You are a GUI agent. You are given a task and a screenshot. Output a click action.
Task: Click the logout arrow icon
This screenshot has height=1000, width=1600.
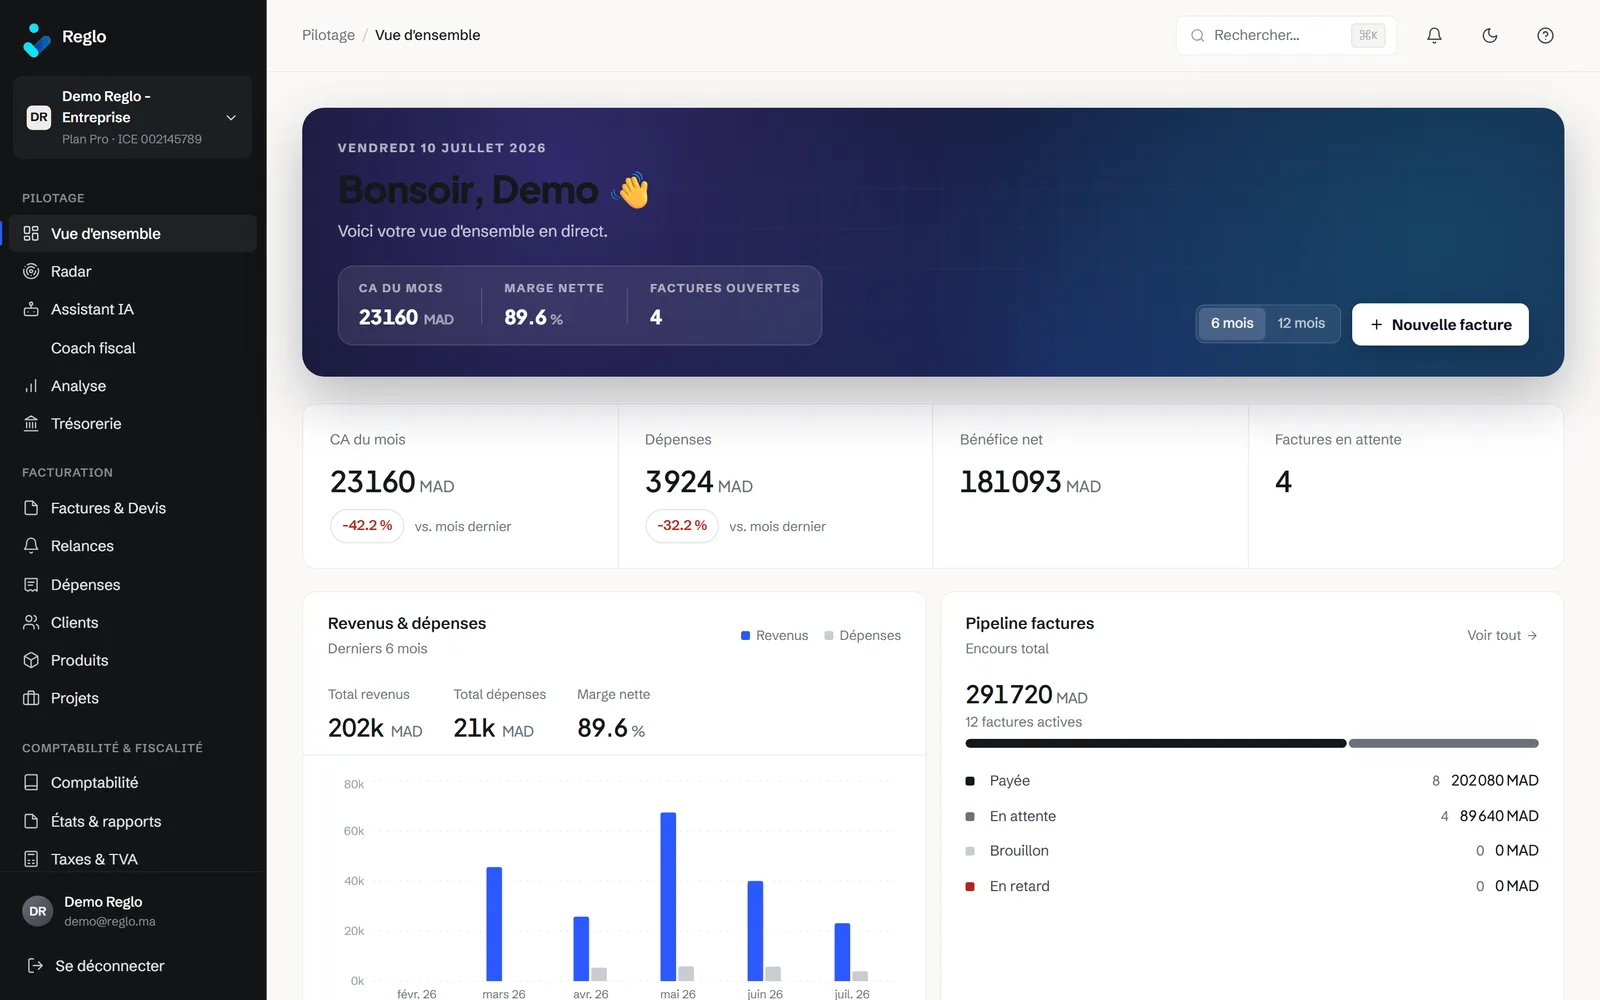[x=35, y=966]
